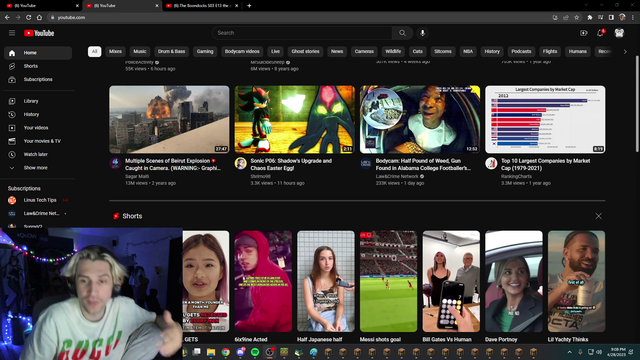Click the YouTube logo
640x360 pixels.
(x=39, y=33)
